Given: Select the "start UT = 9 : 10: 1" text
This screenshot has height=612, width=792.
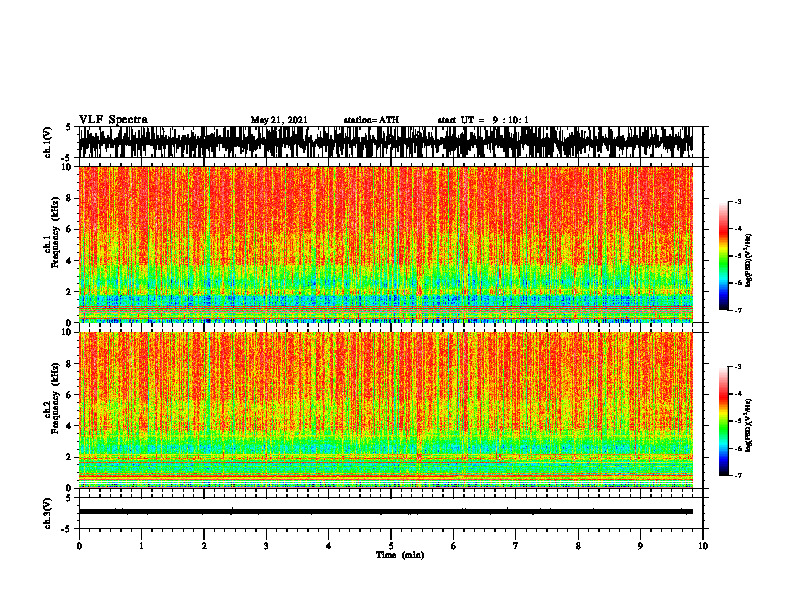Looking at the screenshot, I should point(483,120).
